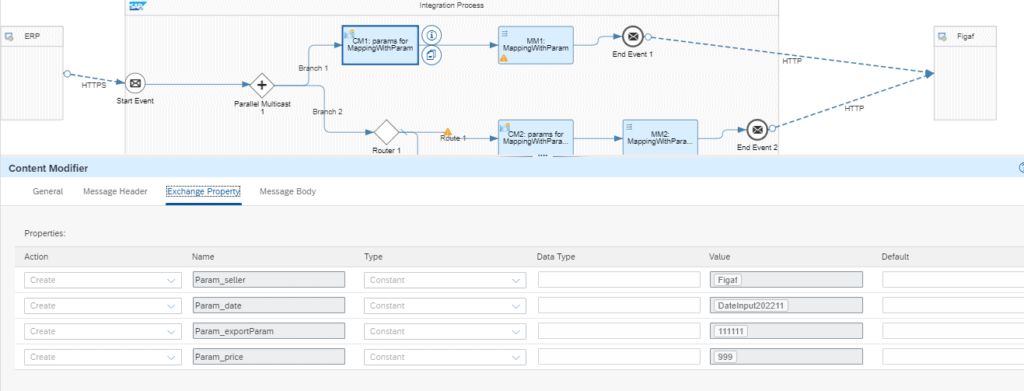The image size is (1024, 391).
Task: Select the CM1 params for MappingWithParam step
Action: [x=380, y=45]
